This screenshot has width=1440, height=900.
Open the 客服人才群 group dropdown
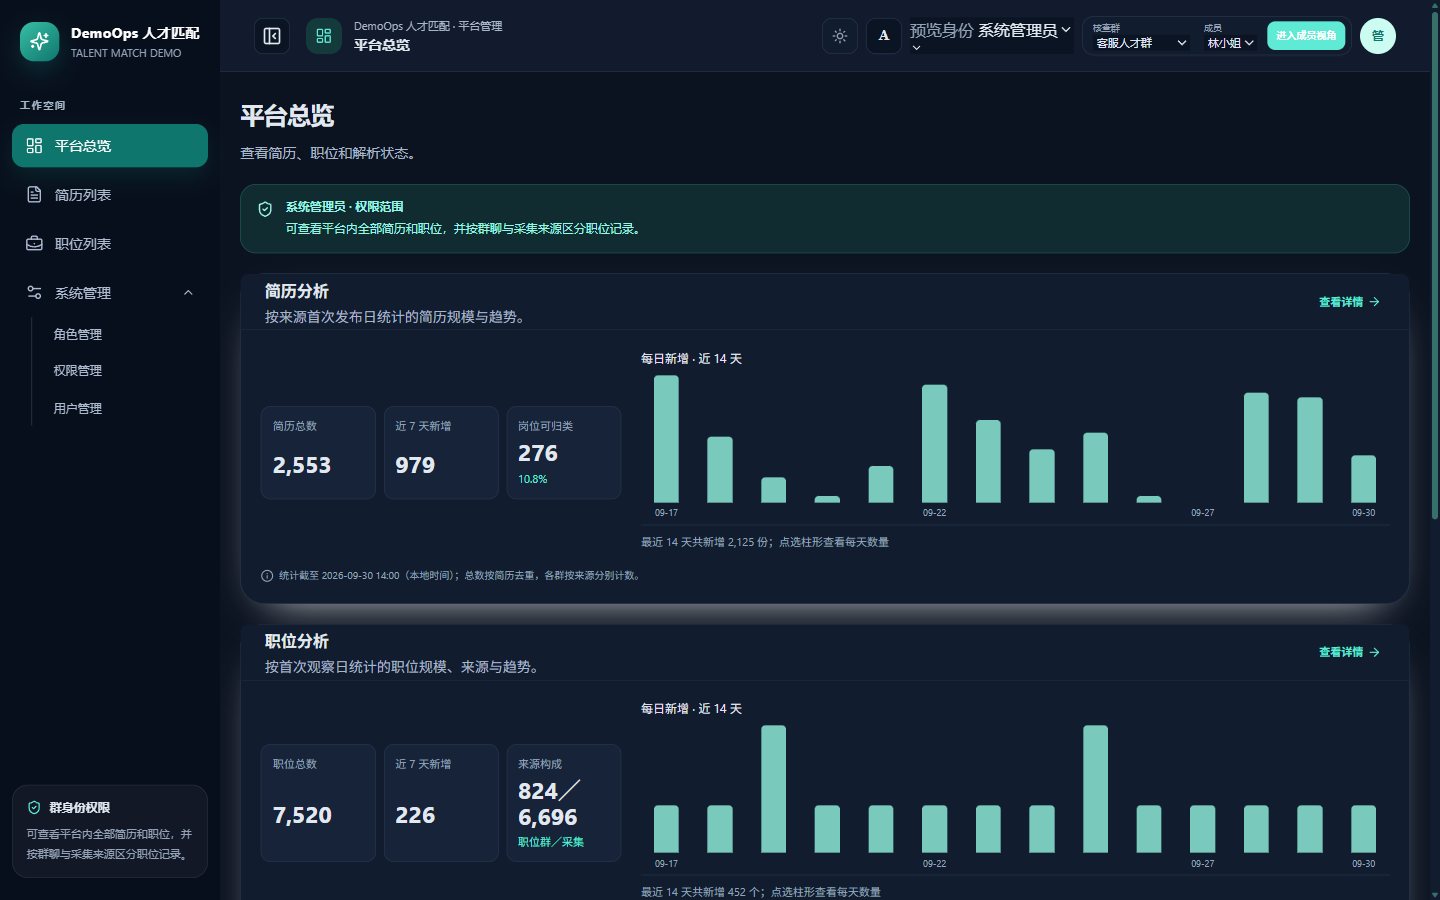tap(1140, 43)
